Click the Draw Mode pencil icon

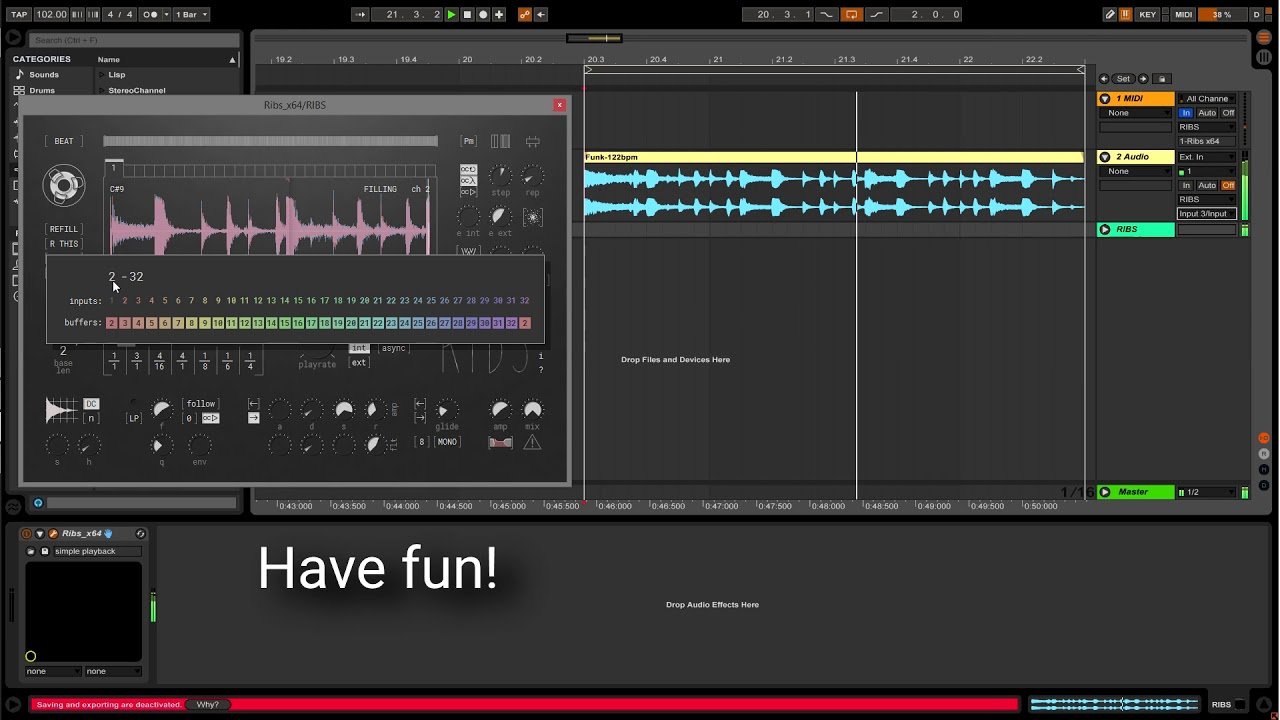[x=1110, y=14]
